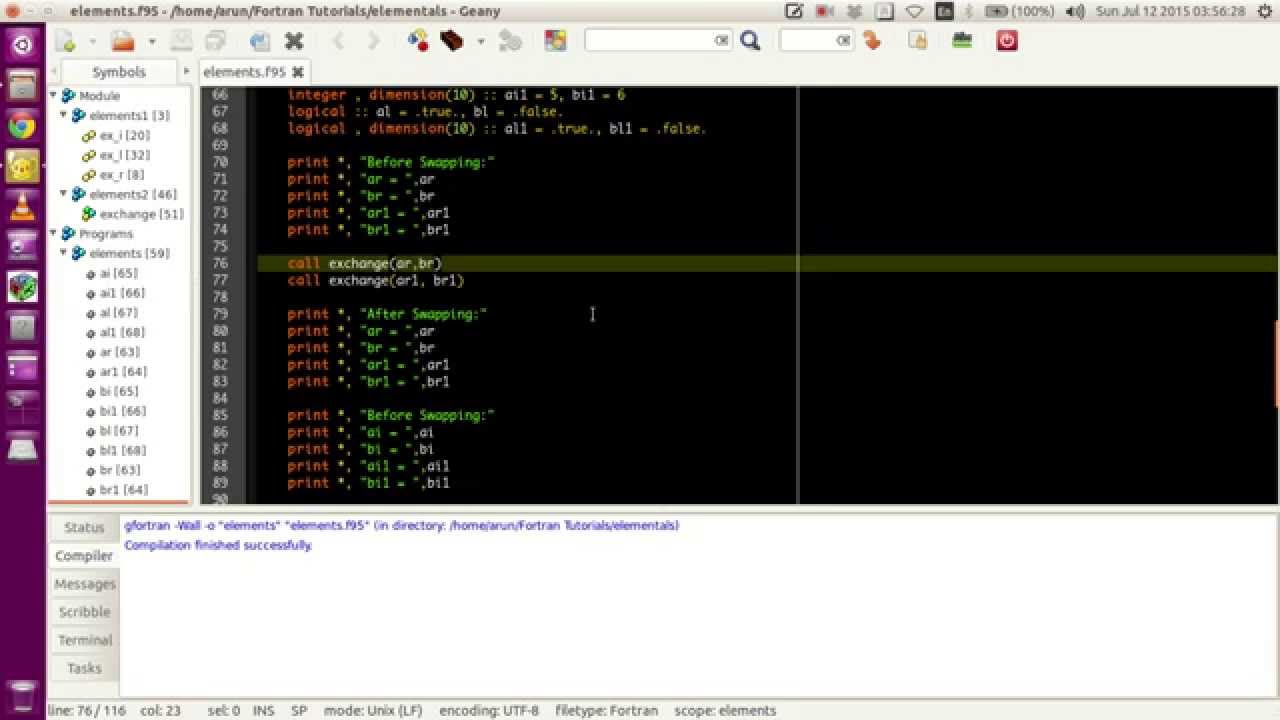This screenshot has height=720, width=1280.
Task: Click 'Compilation finished successfully.' message
Action: [218, 545]
